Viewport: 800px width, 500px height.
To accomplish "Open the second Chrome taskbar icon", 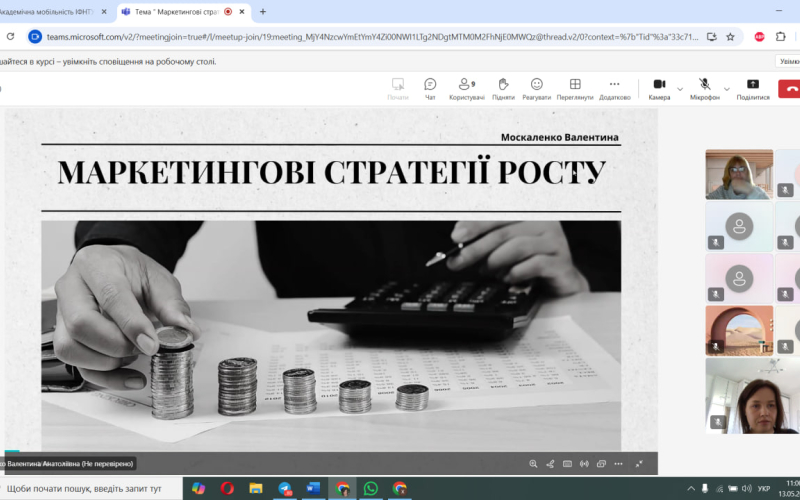I will 400,489.
